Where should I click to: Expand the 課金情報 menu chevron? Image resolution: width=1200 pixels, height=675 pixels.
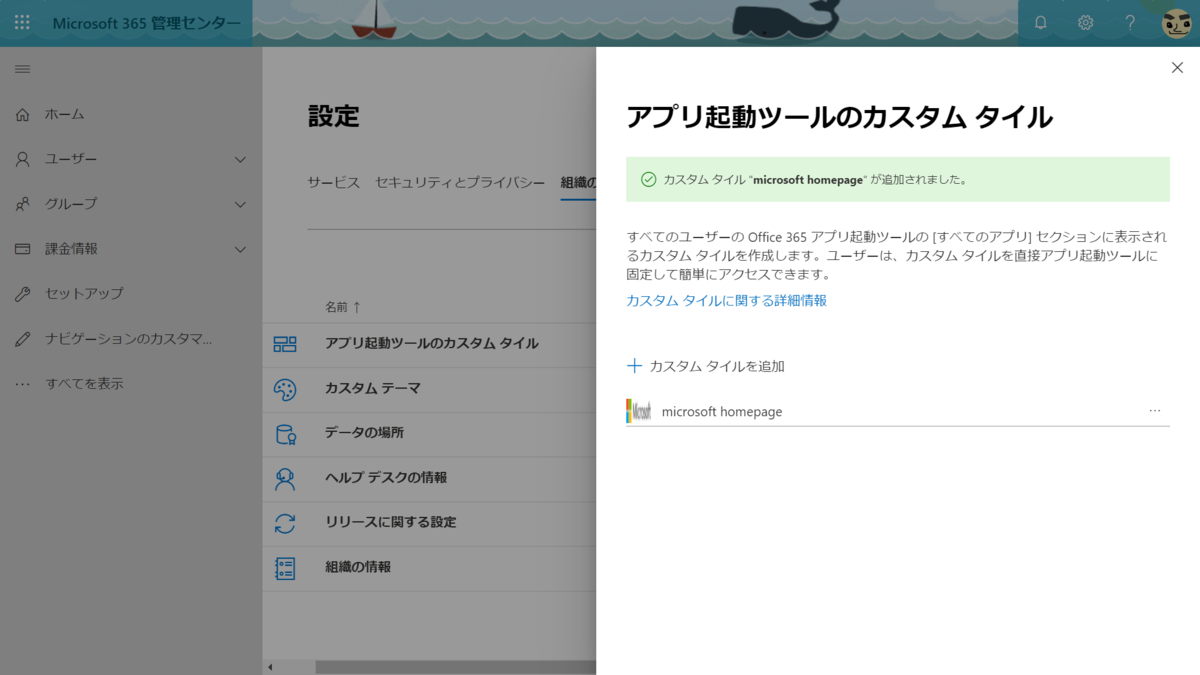240,249
